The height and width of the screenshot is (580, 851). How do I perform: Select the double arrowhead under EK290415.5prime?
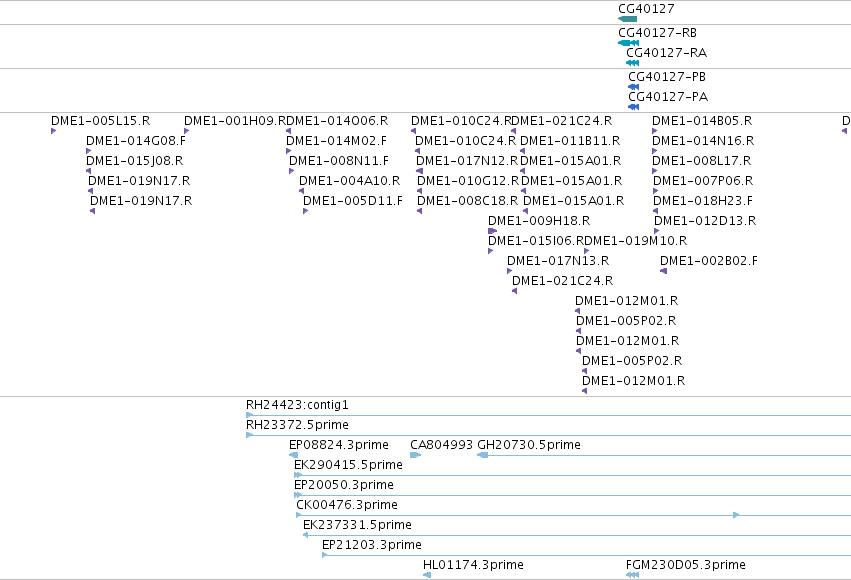(x=298, y=475)
